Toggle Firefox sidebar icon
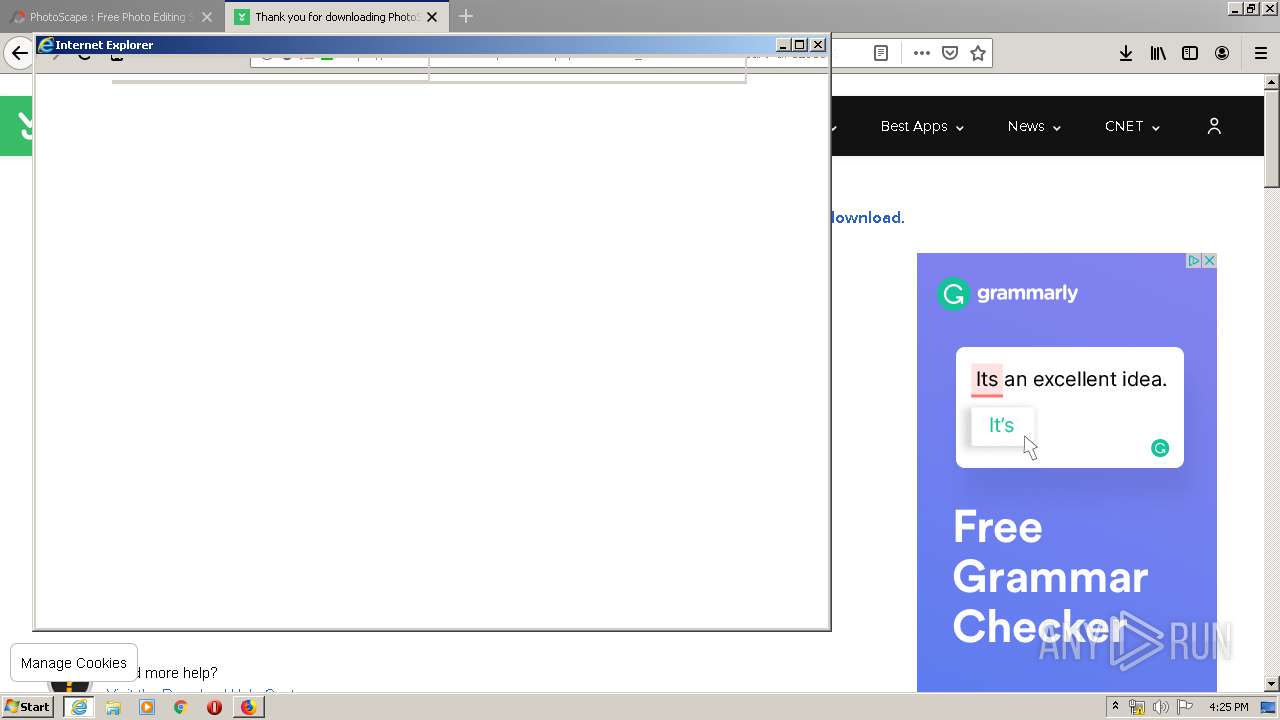Screen dimensions: 1280x720 pyautogui.click(x=1190, y=53)
